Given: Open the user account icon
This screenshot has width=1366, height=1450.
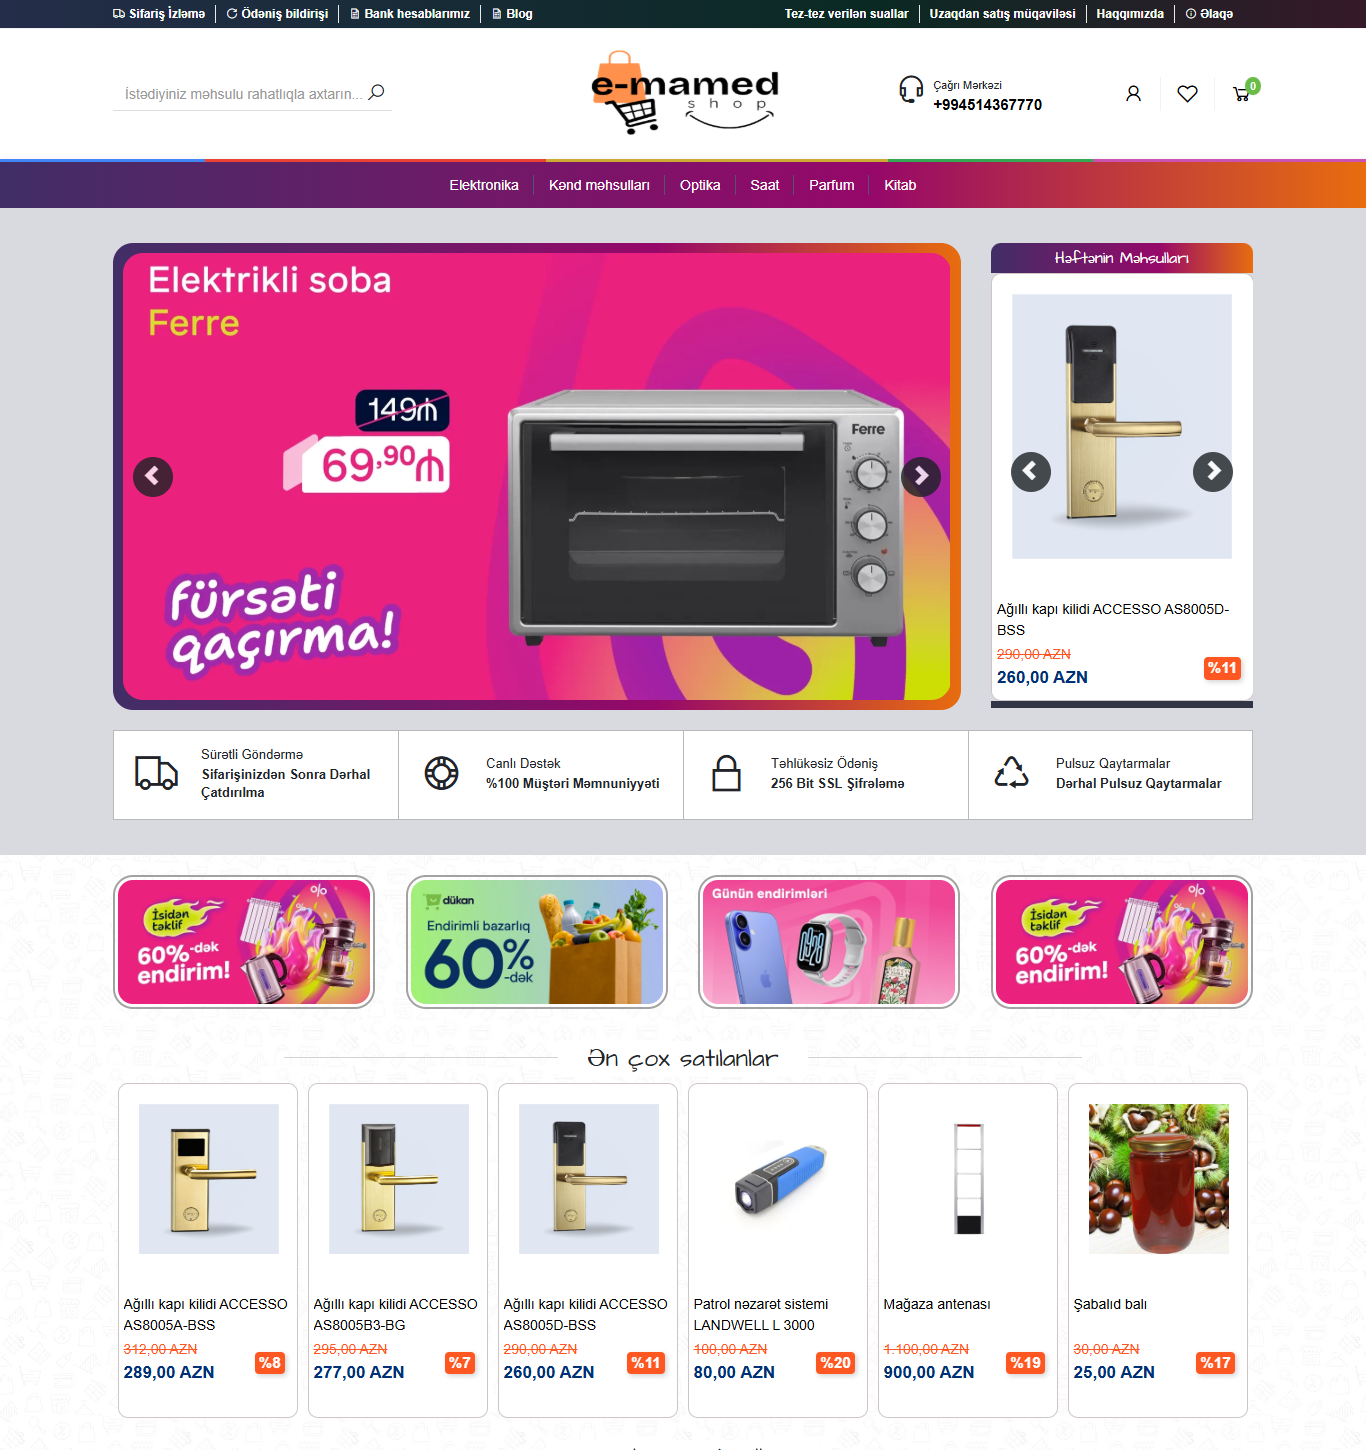Looking at the screenshot, I should (x=1133, y=94).
